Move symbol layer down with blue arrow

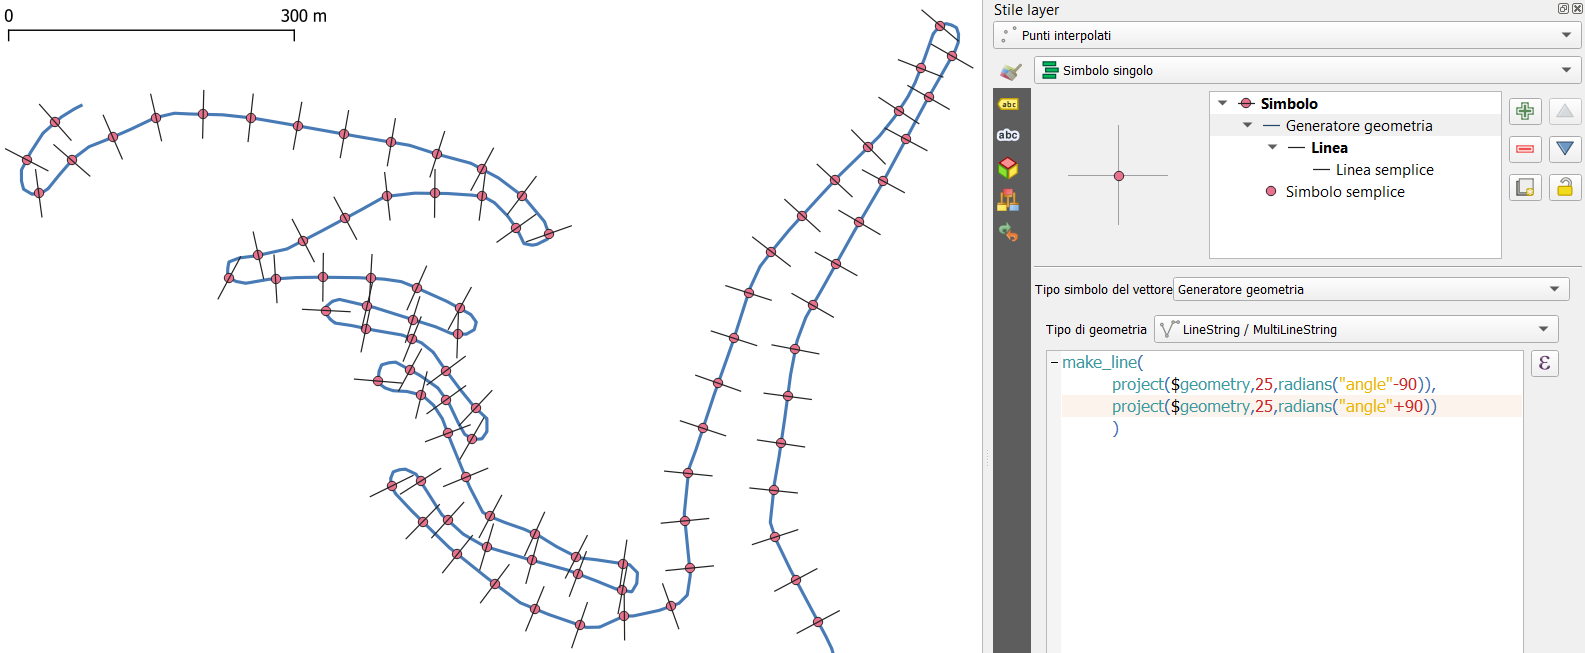[1565, 149]
